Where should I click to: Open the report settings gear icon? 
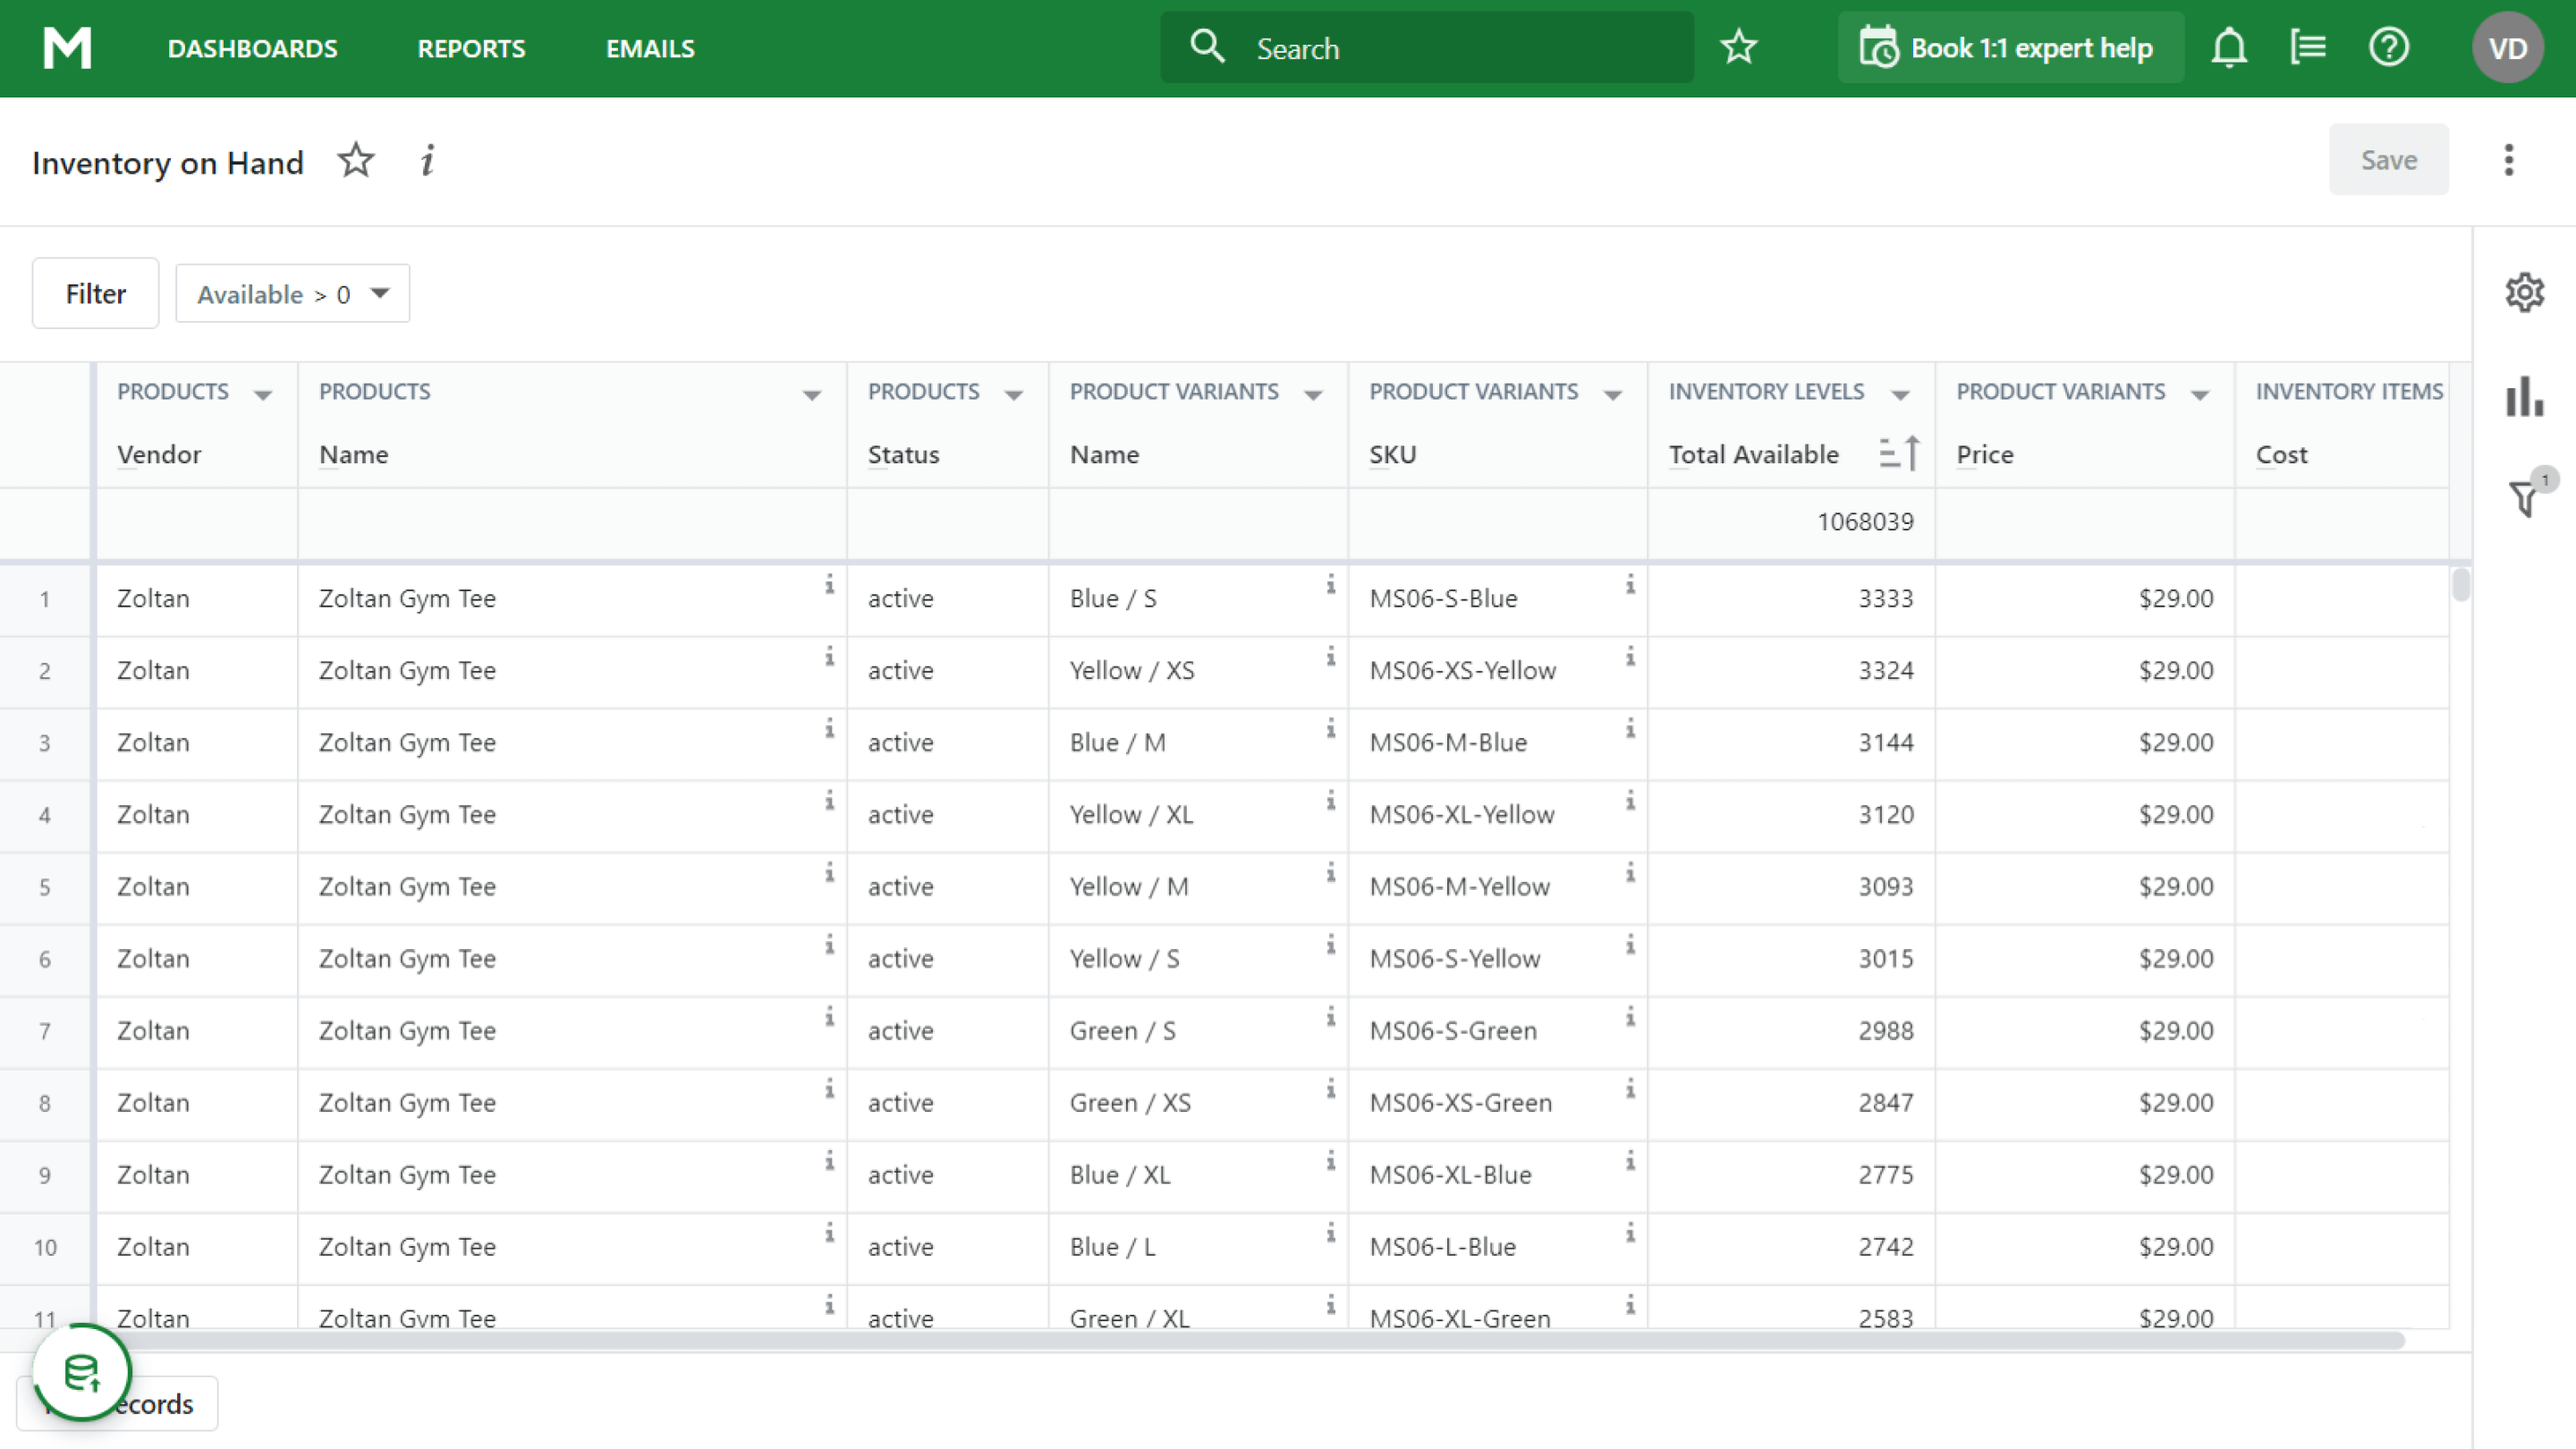2524,293
